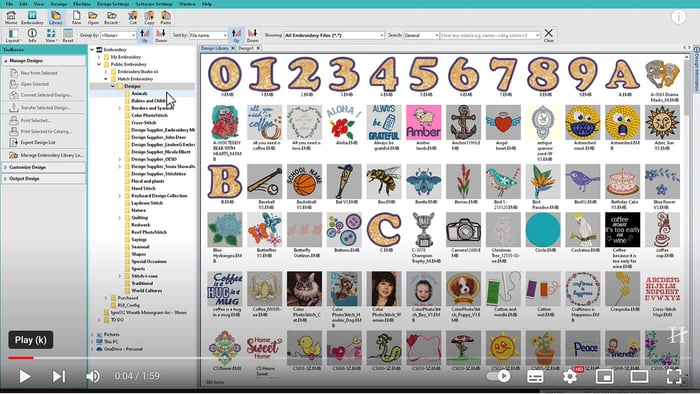Click the Cut toolbar icon
Viewport: 700px width, 394px height.
(133, 17)
